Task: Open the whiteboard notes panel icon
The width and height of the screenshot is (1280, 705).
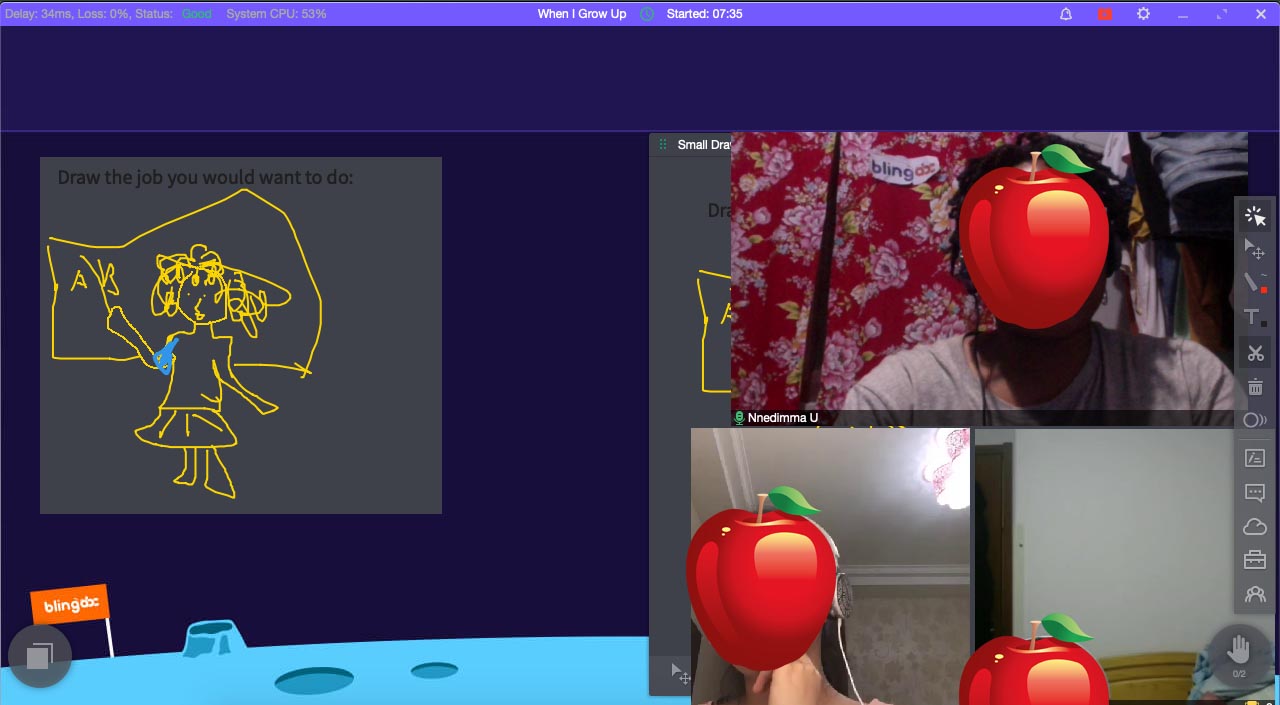Action: coord(1255,458)
